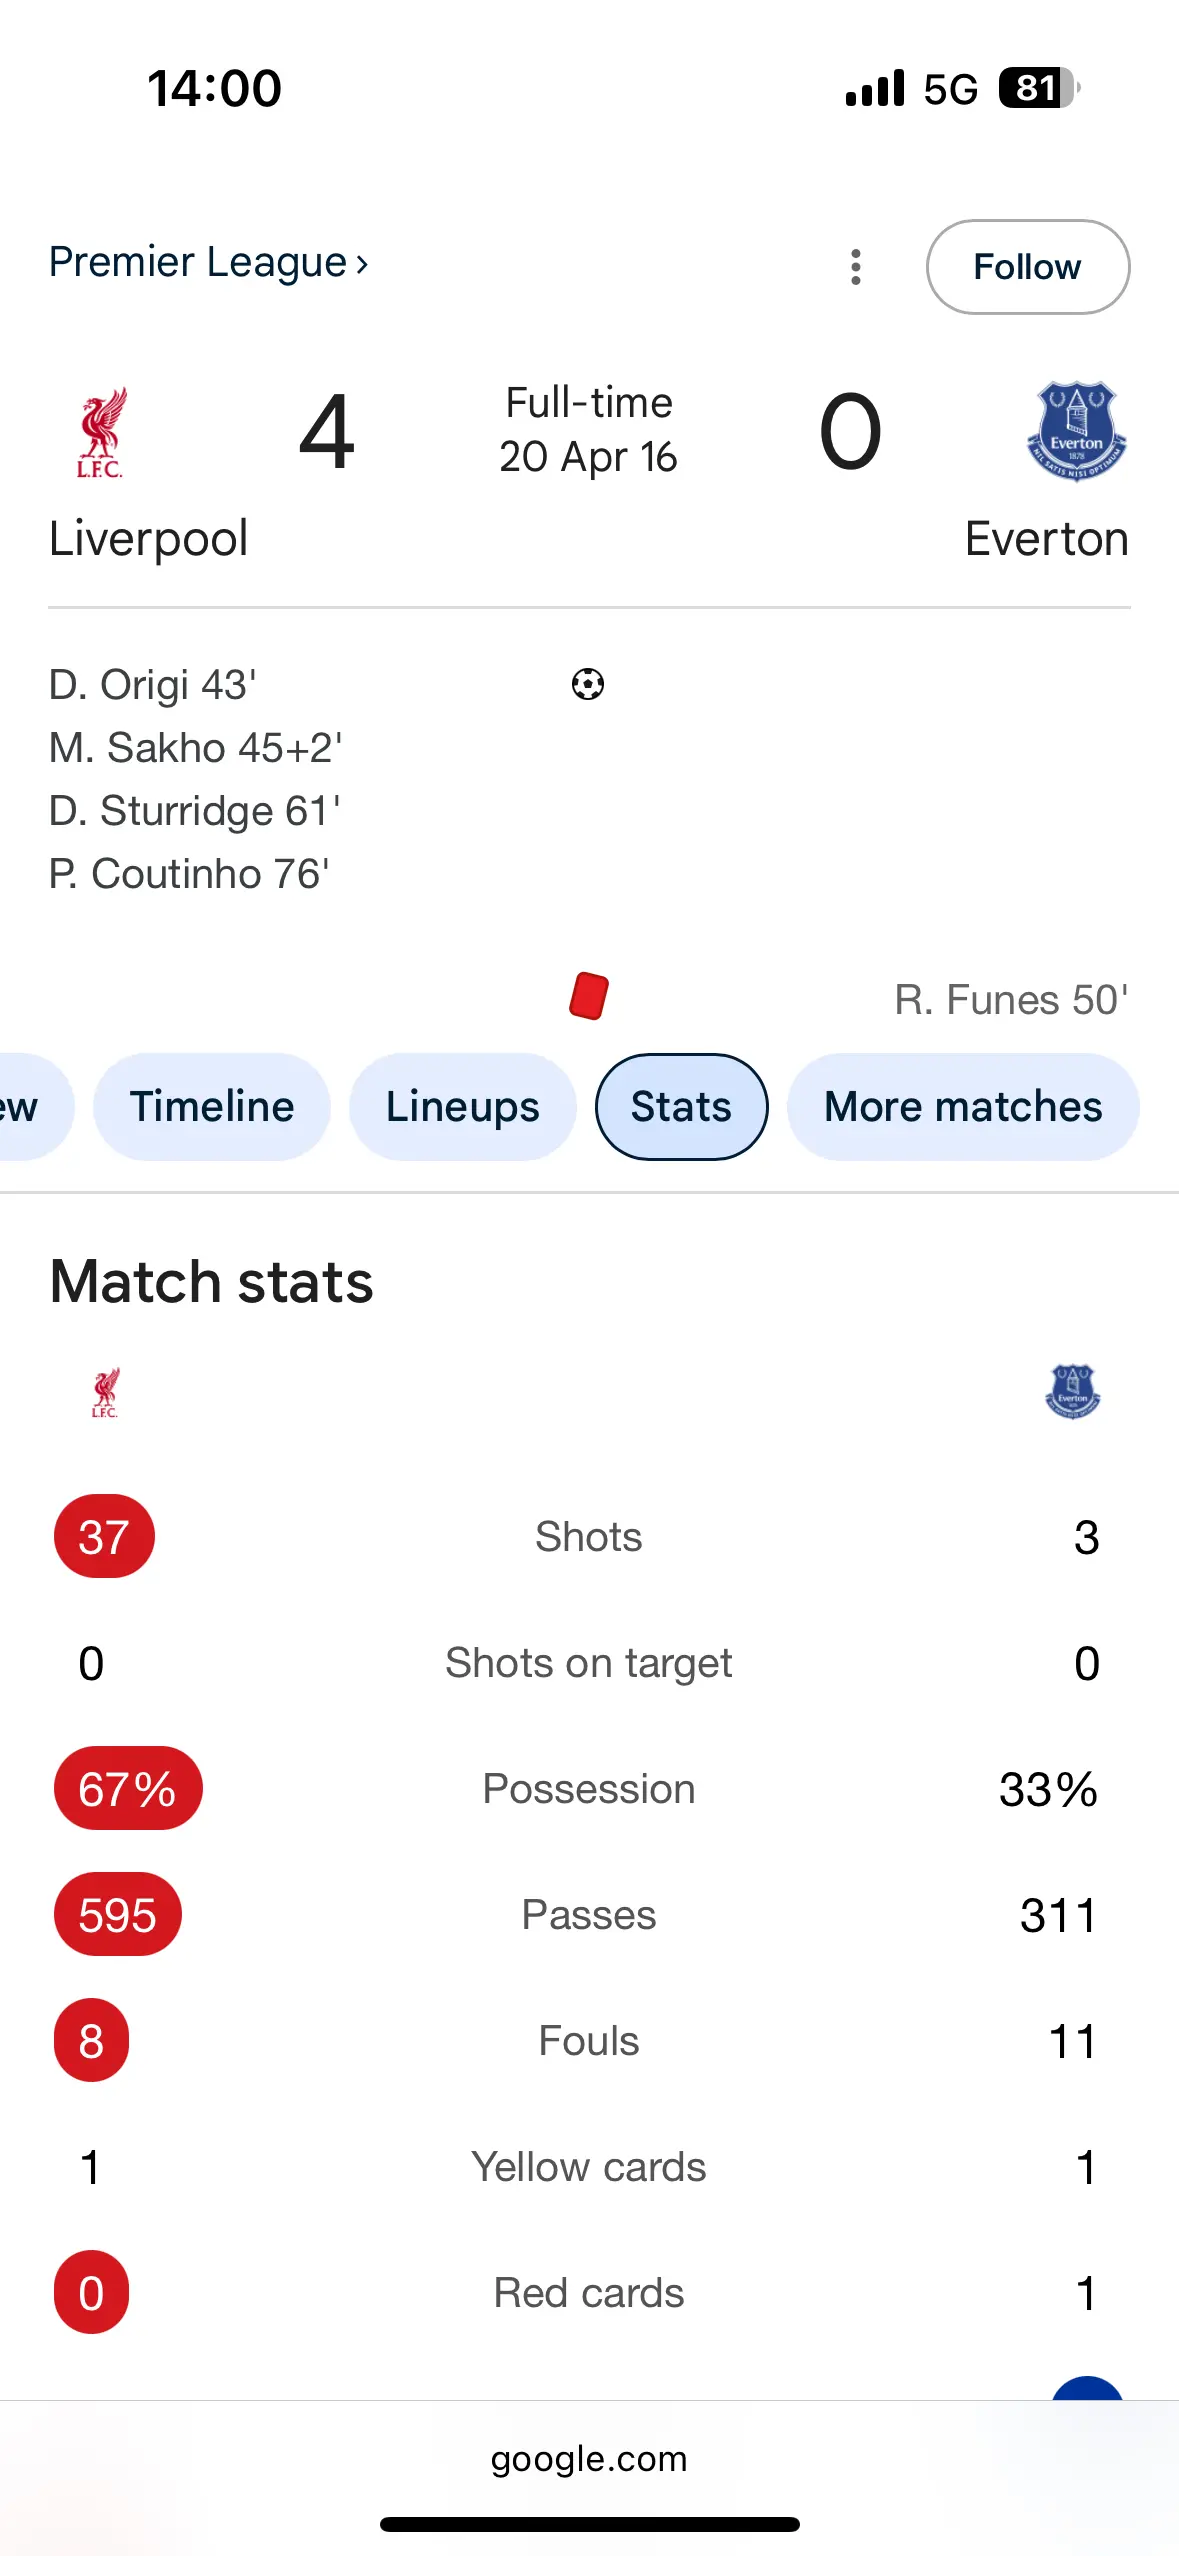Tap the small Liverpool crest in Match stats

pos(105,1392)
